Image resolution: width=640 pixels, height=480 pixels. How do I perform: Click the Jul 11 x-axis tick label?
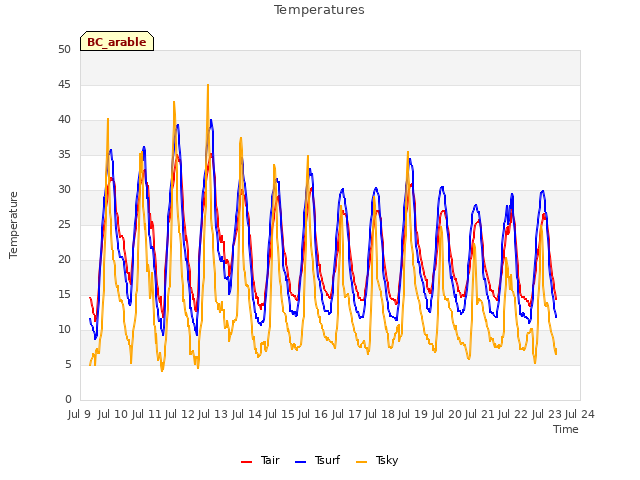146,414
